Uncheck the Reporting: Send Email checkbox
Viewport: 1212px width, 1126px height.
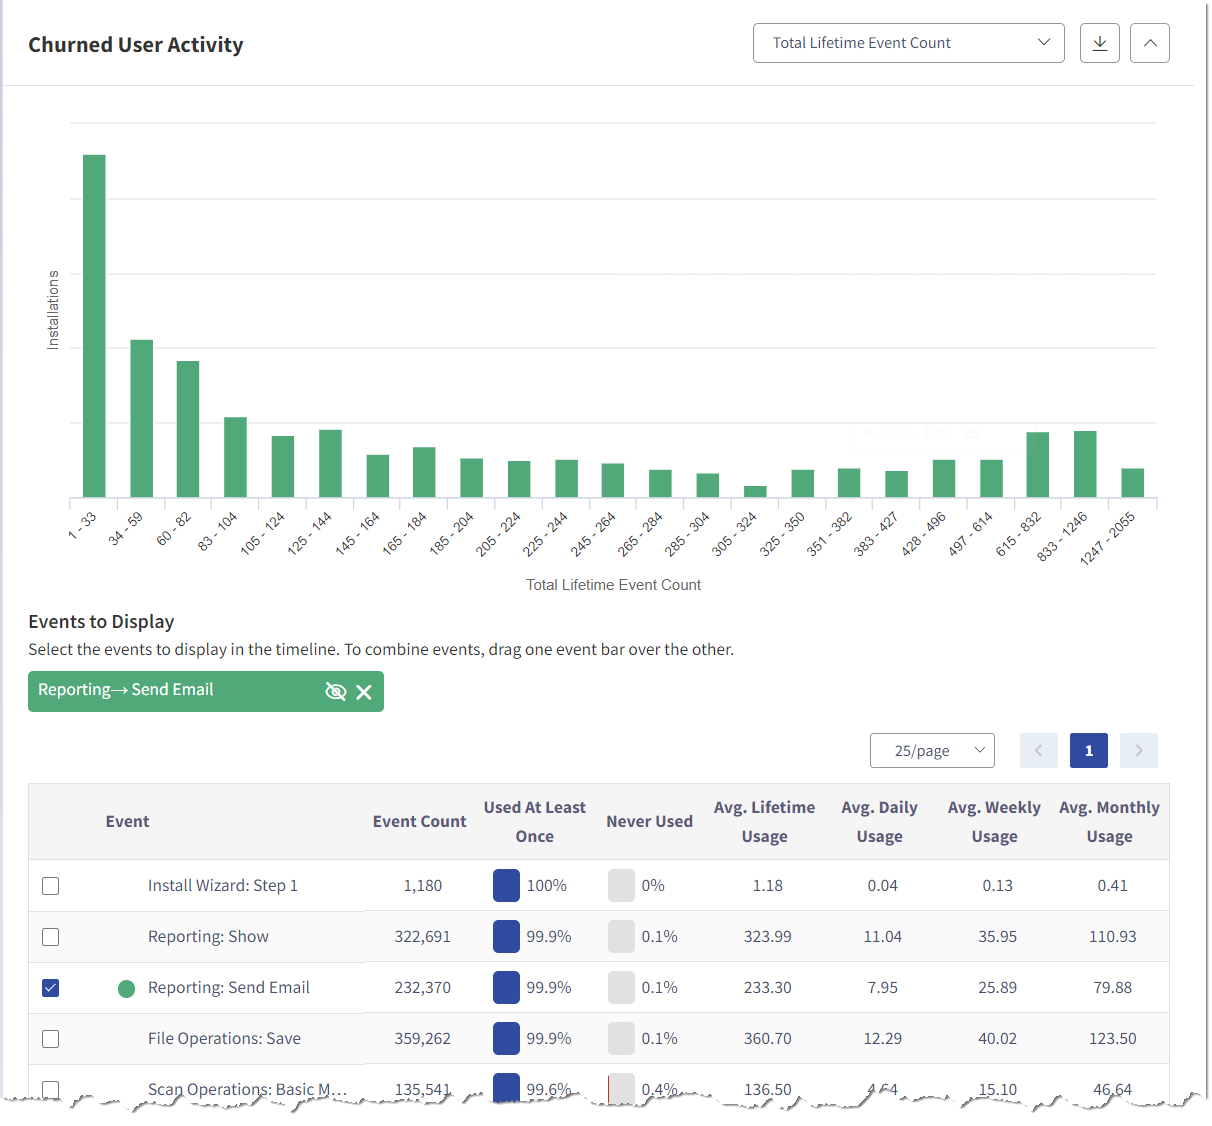pyautogui.click(x=51, y=988)
